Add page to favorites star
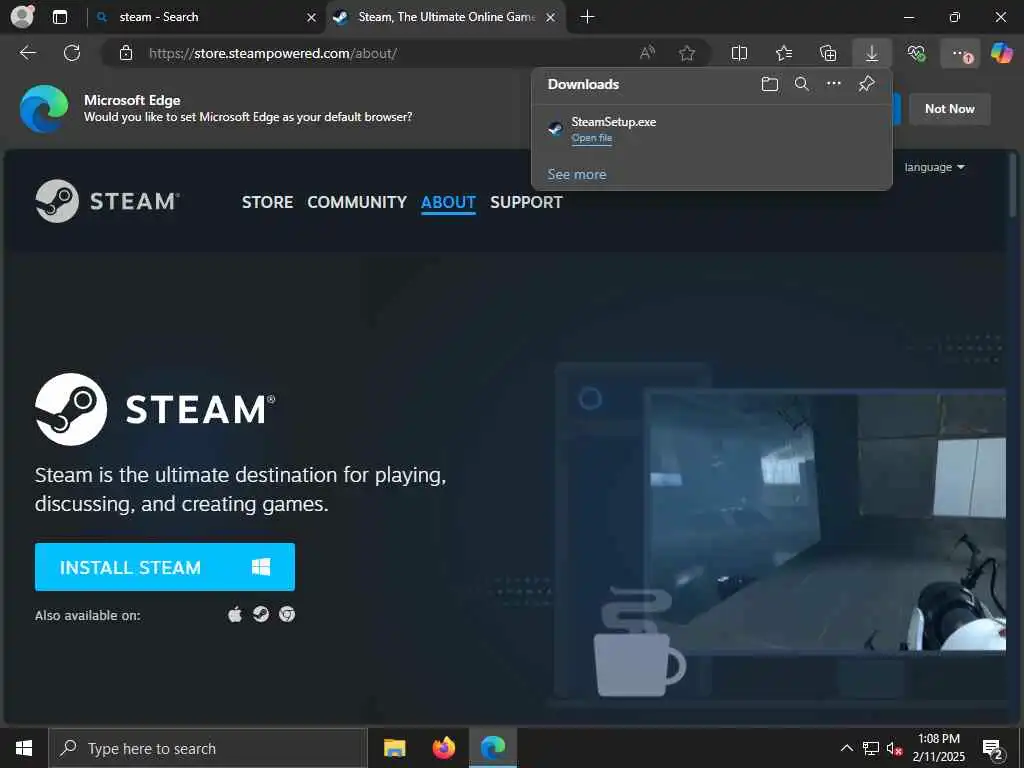Image resolution: width=1024 pixels, height=768 pixels. click(x=686, y=53)
